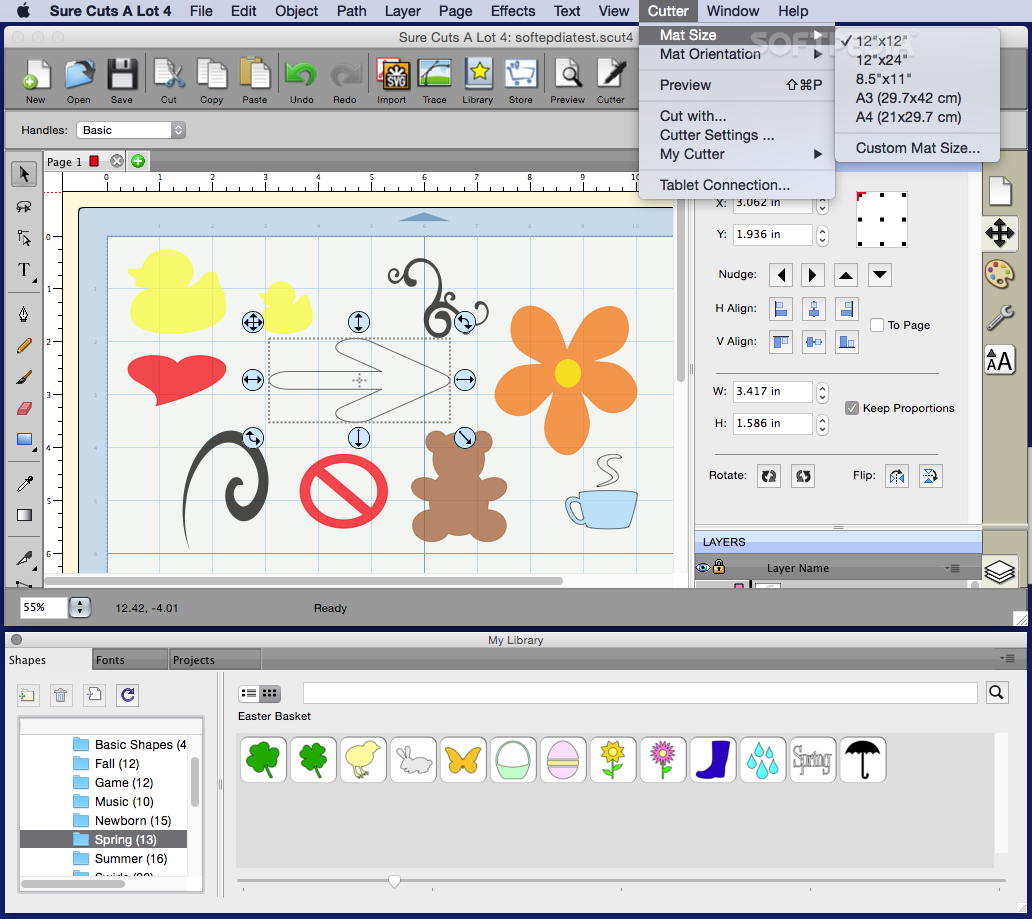Open the Layers stack panel icon

(999, 571)
